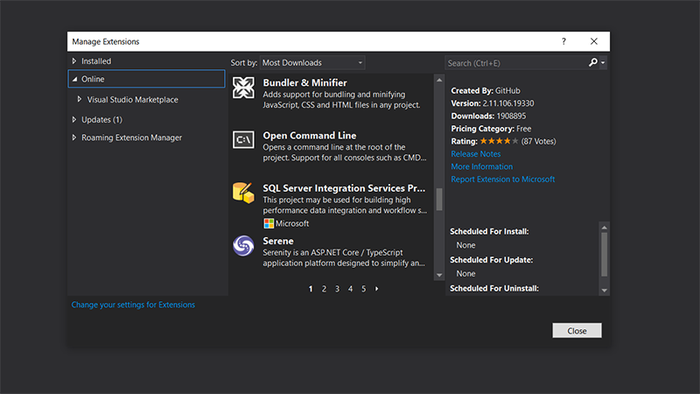Click the Open Command Line extension icon
Viewport: 700px width, 394px height.
coord(243,140)
